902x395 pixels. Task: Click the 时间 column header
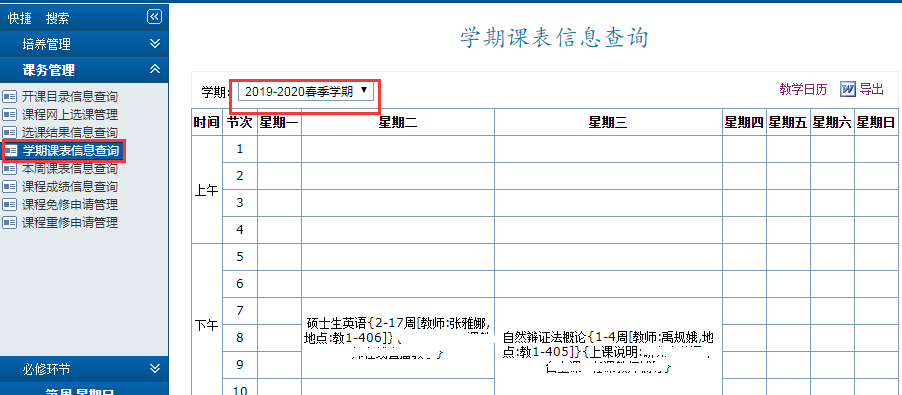pyautogui.click(x=207, y=122)
